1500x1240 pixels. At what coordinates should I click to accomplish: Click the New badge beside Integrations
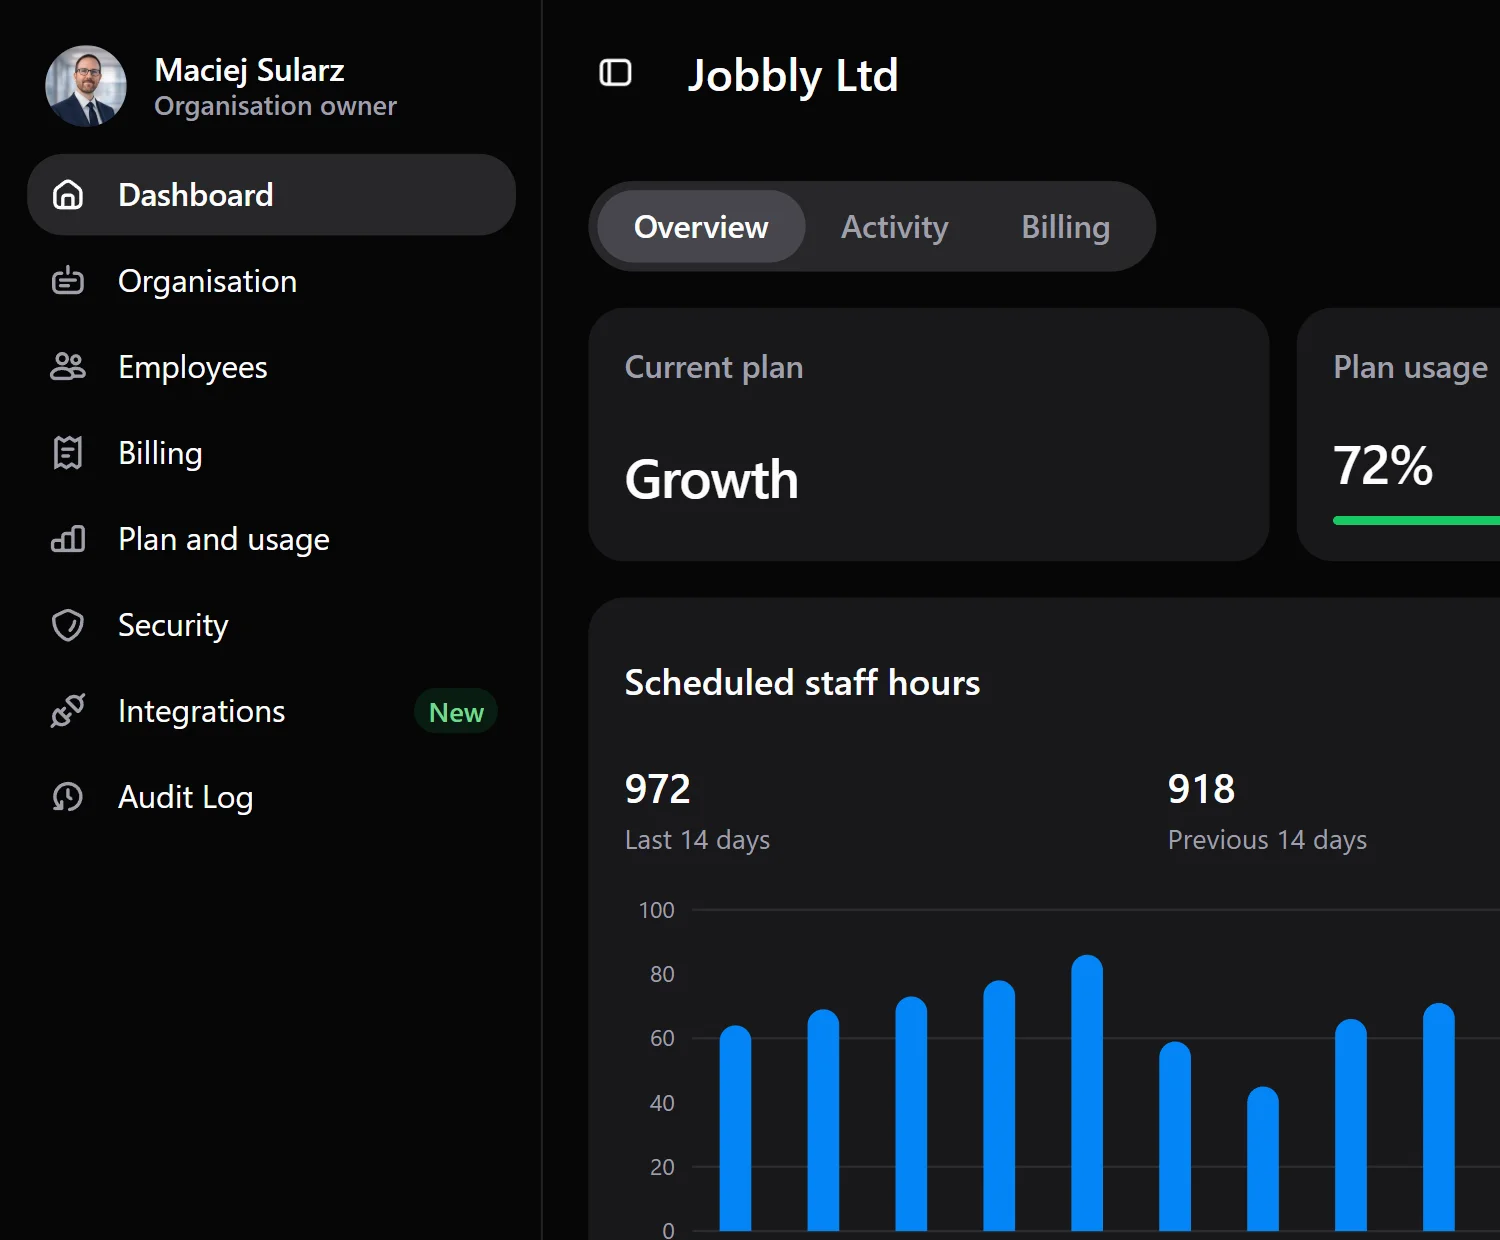point(456,712)
